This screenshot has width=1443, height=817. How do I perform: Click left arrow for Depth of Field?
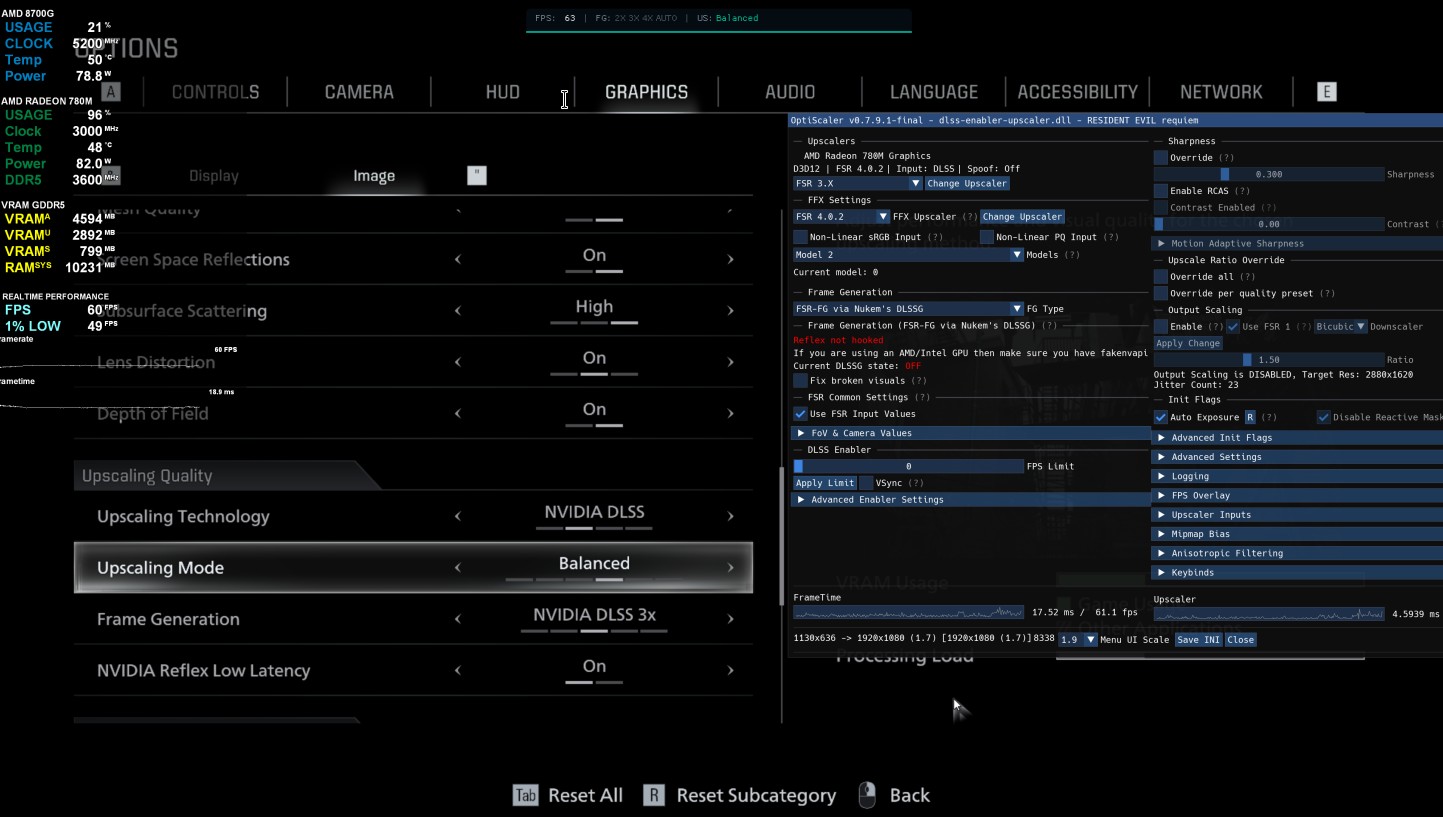(x=458, y=413)
